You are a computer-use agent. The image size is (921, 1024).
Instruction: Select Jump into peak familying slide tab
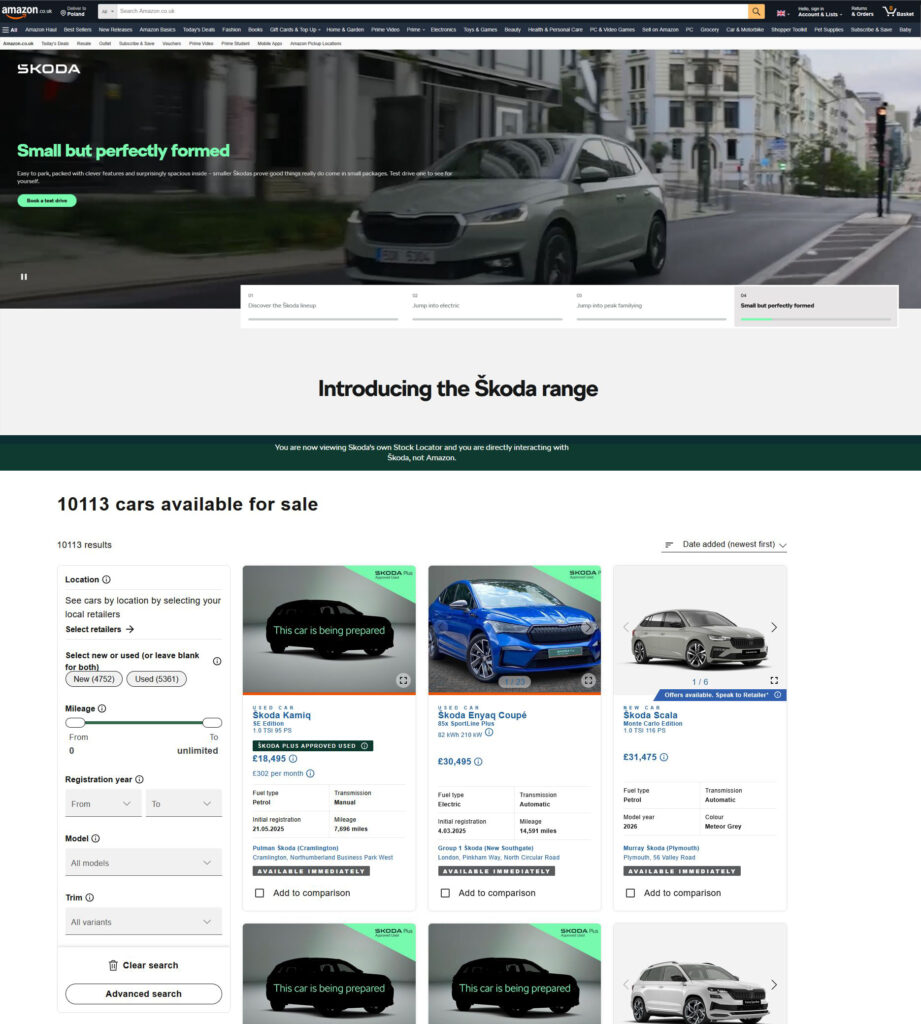click(x=651, y=306)
